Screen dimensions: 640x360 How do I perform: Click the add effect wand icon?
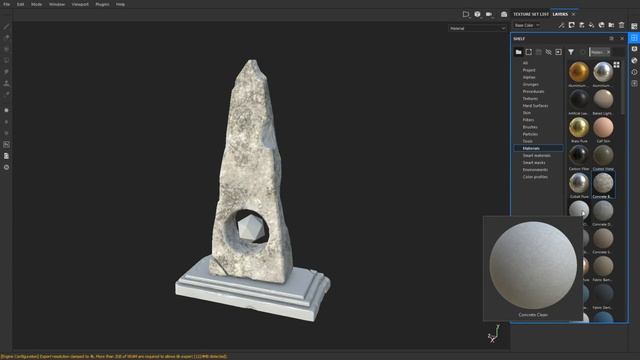click(x=562, y=25)
